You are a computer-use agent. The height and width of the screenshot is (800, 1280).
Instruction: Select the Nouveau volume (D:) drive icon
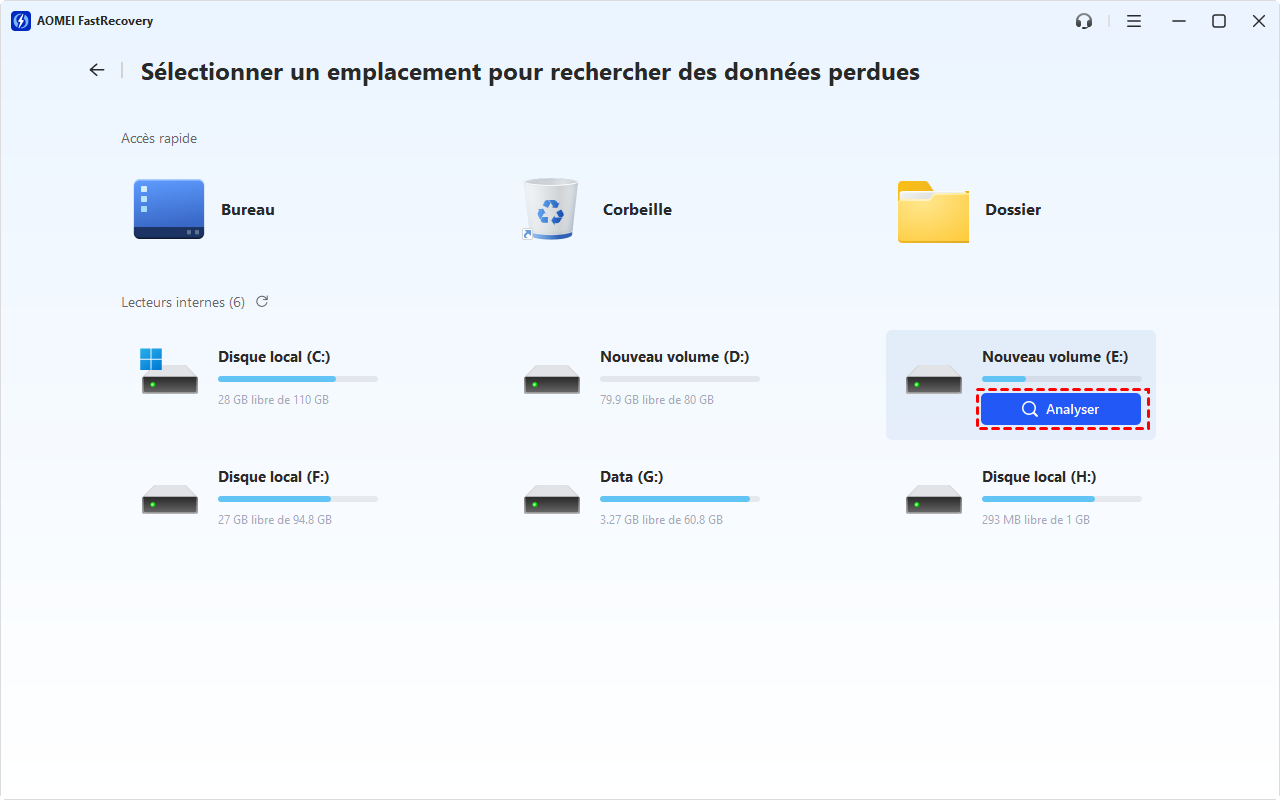pos(552,379)
